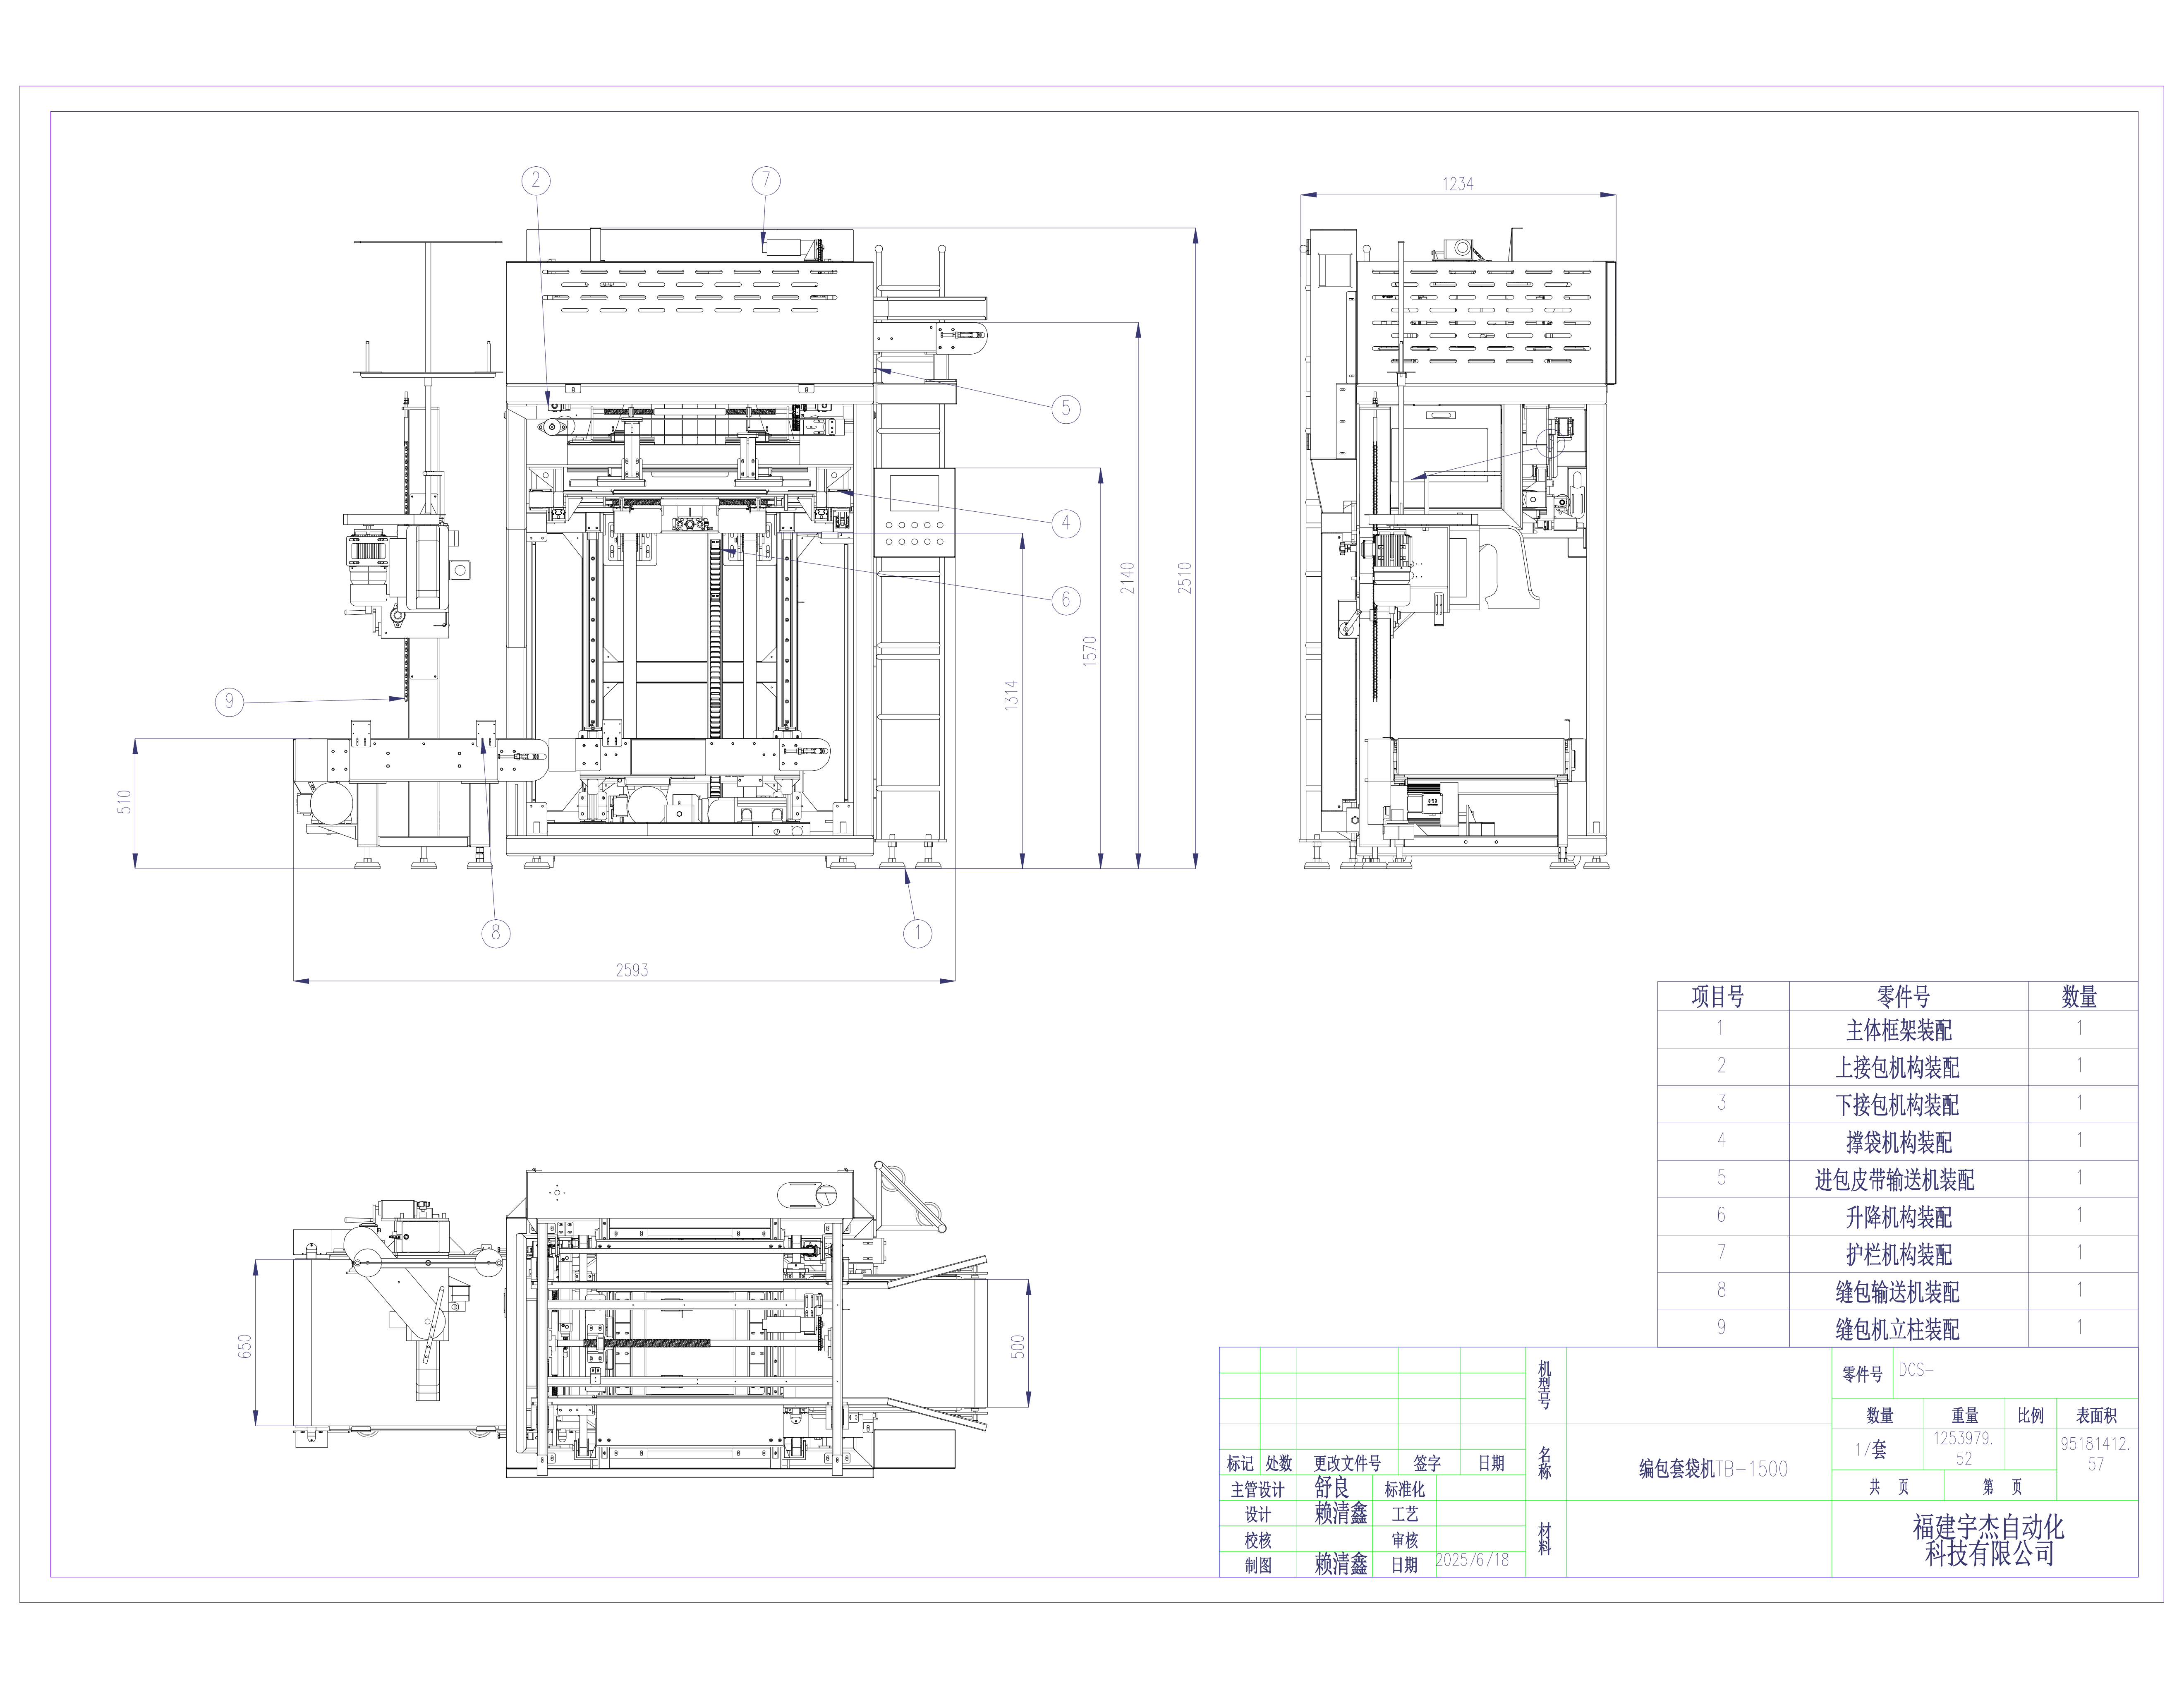Pick the 1570 vertical dimension
2184x1688 pixels.
pos(1090,651)
